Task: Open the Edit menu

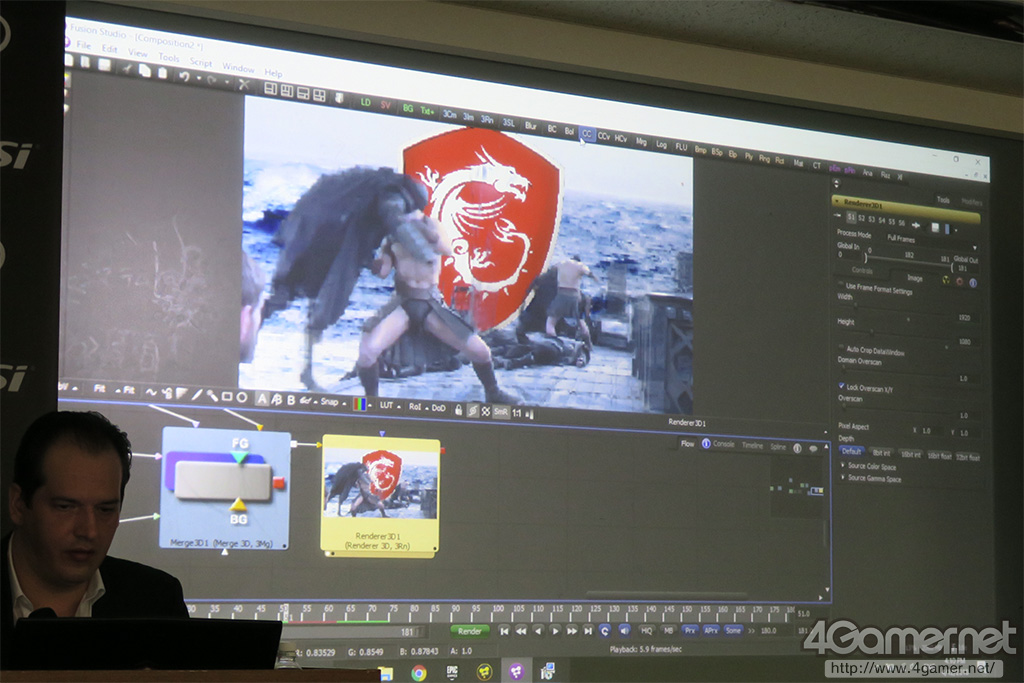Action: [109, 49]
